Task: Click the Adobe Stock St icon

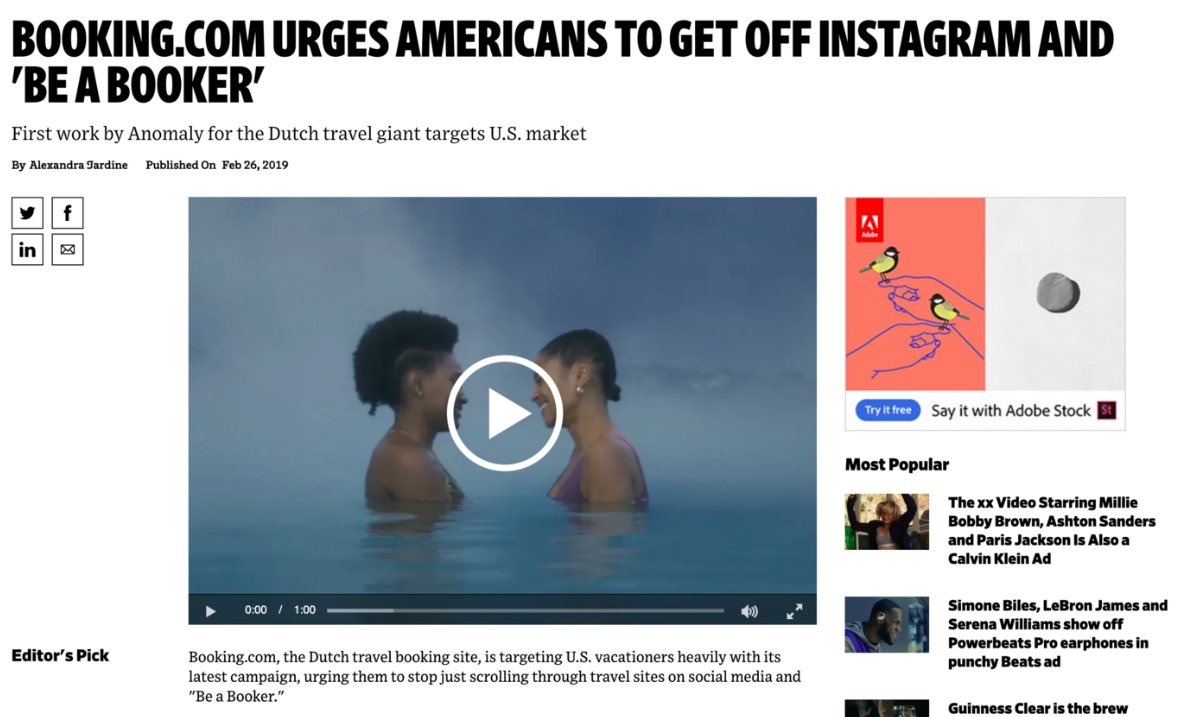Action: [1106, 410]
